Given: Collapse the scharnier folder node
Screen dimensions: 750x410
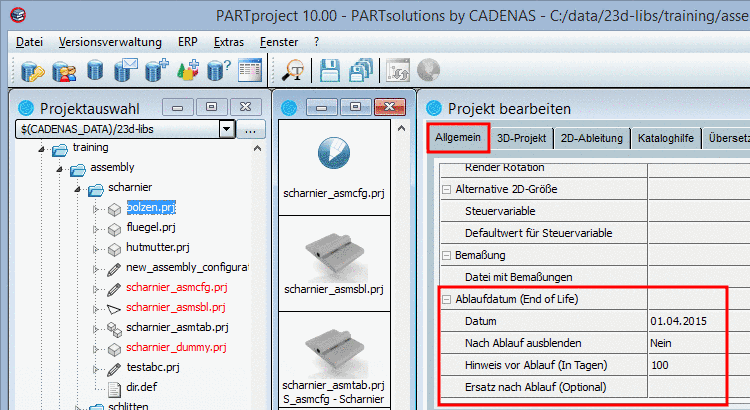Looking at the screenshot, I should (x=77, y=189).
